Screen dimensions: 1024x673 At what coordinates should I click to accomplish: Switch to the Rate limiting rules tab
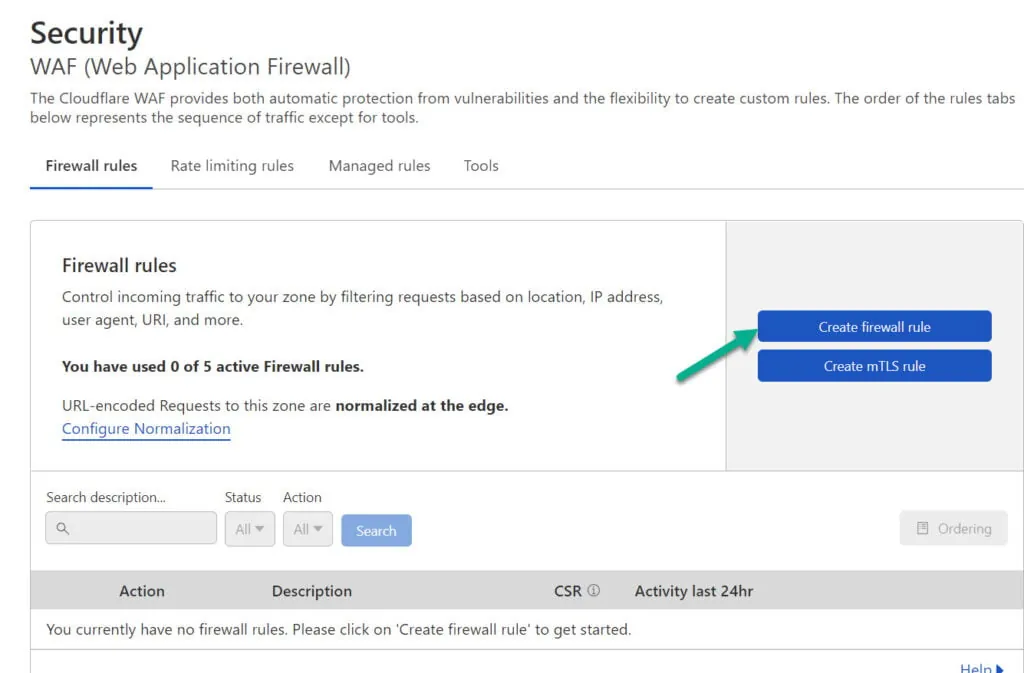[232, 166]
